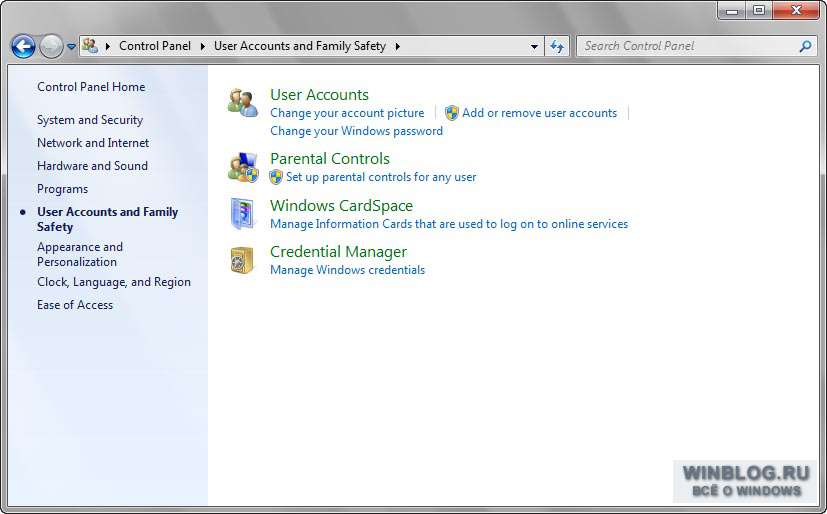Open the recent pages dropdown arrow

pyautogui.click(x=71, y=46)
